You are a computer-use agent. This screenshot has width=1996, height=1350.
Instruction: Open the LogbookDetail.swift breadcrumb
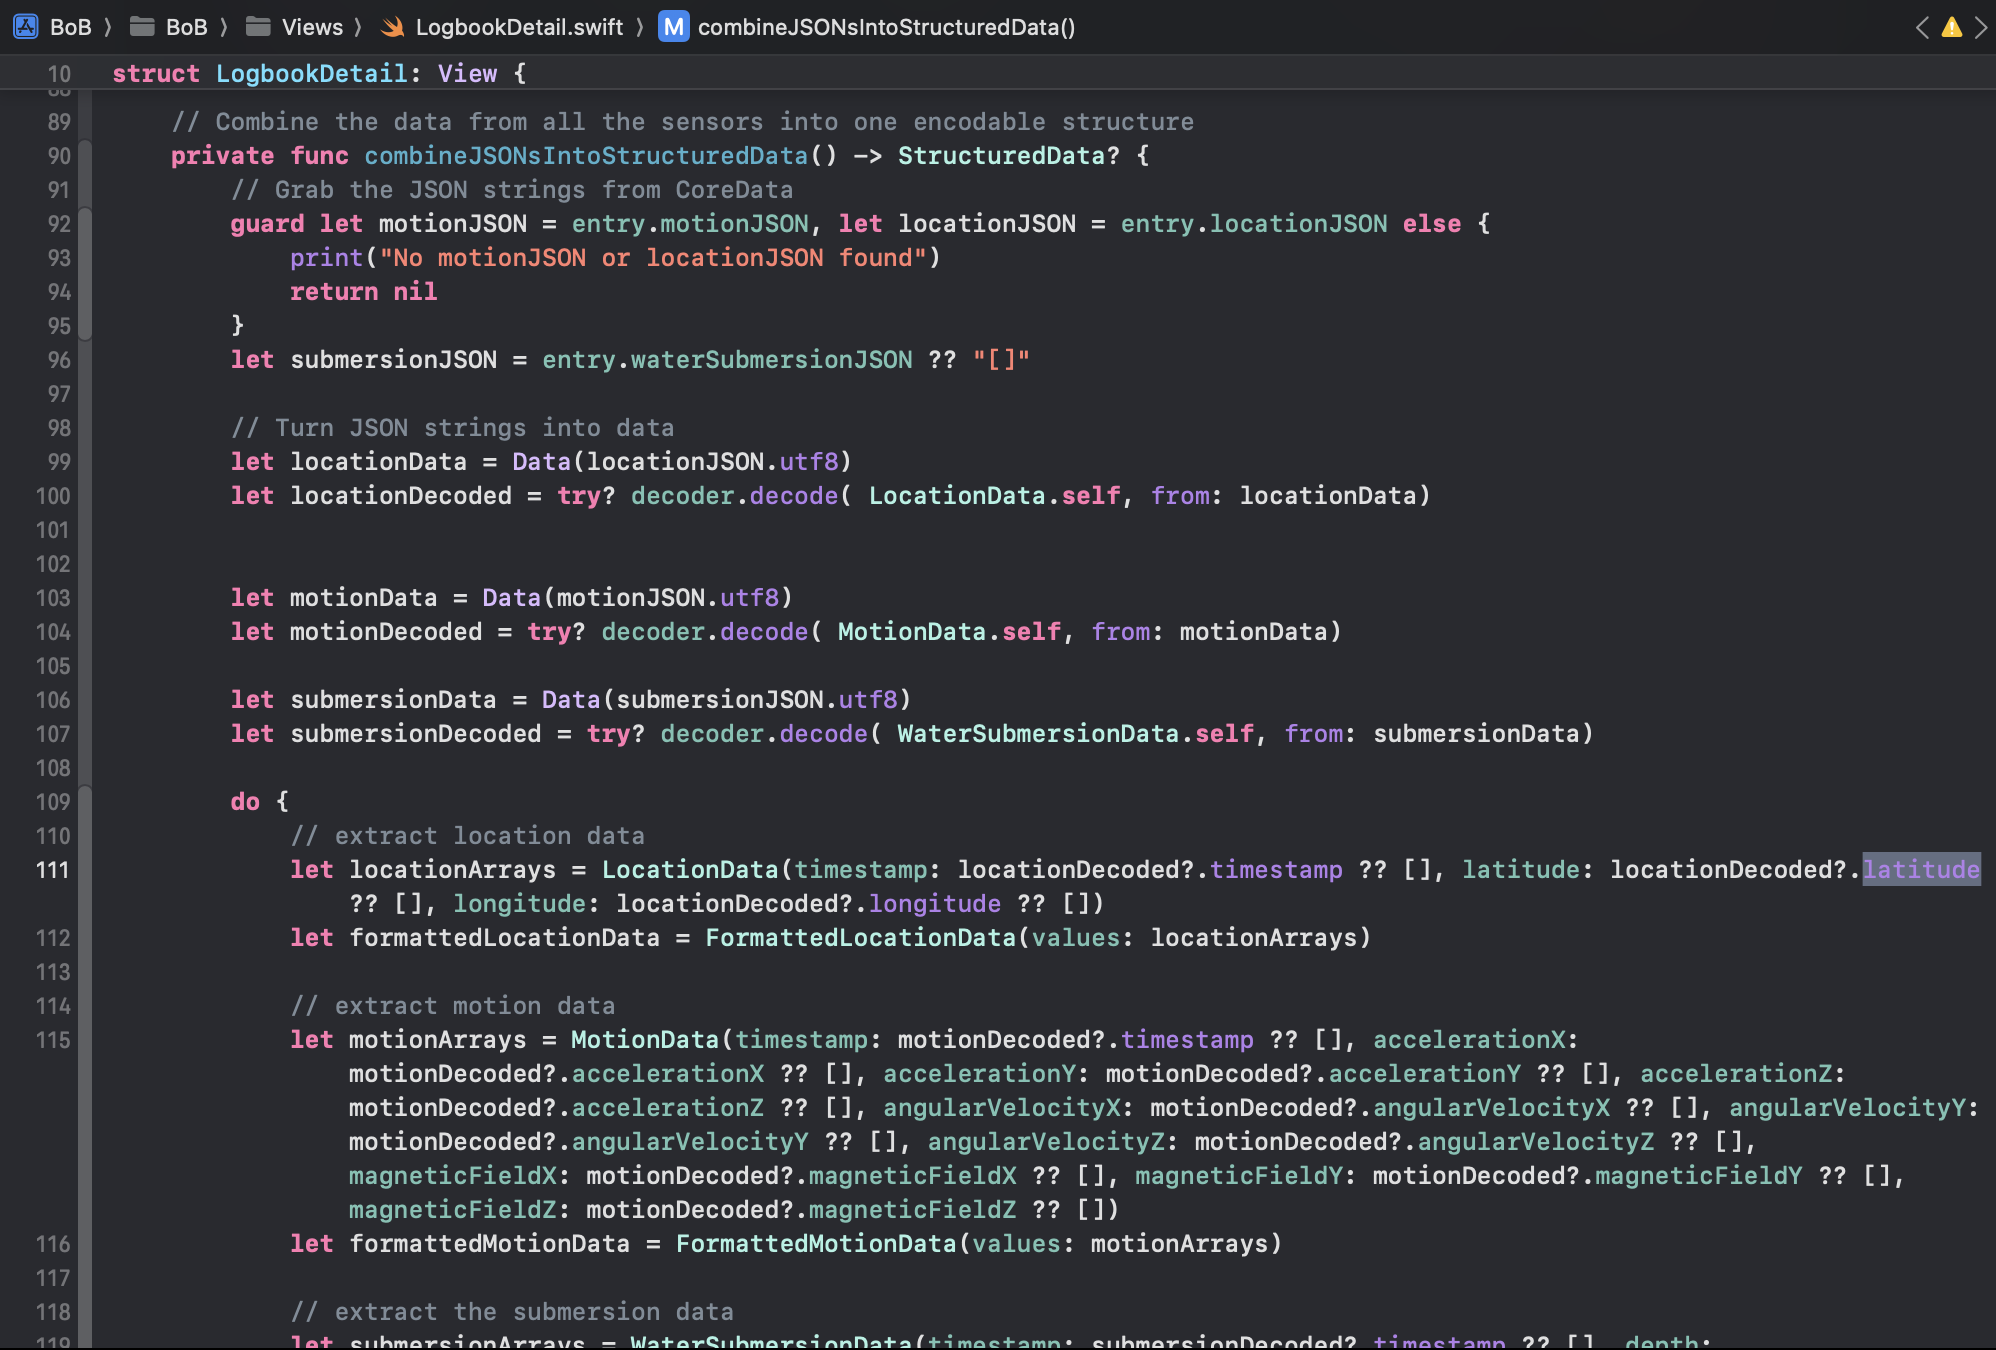(x=502, y=27)
